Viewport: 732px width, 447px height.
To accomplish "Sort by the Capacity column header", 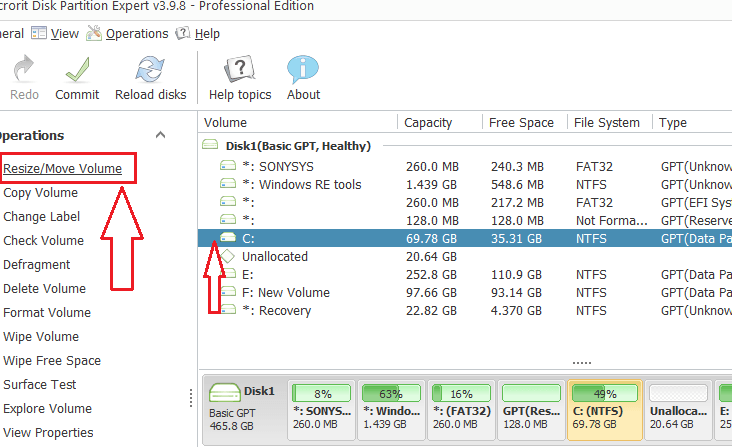I will (440, 123).
